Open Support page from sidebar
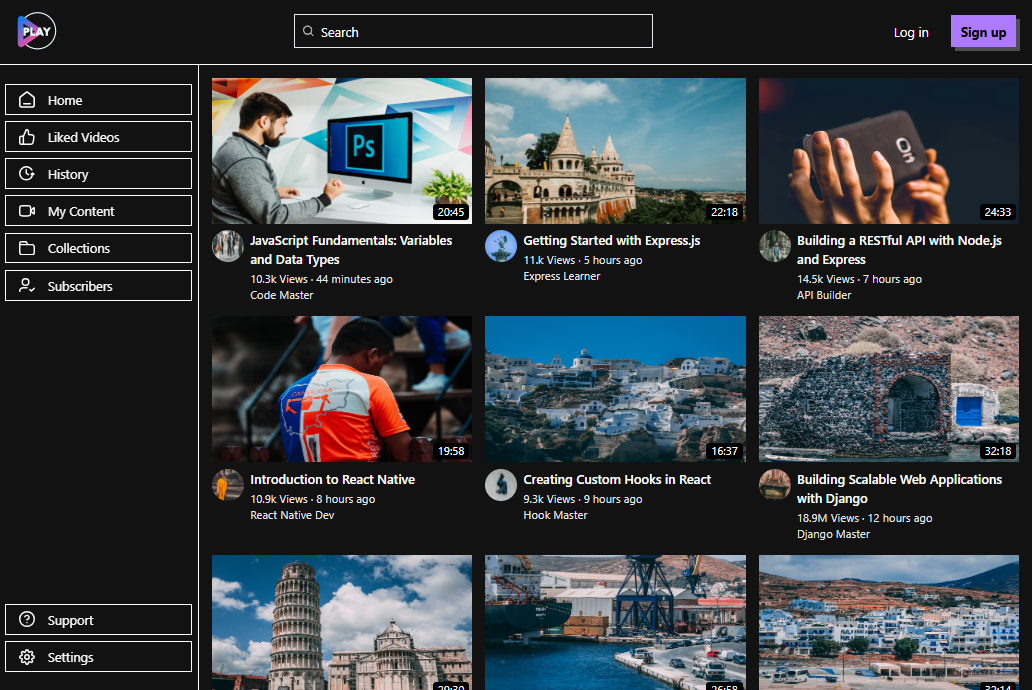Image resolution: width=1033 pixels, height=690 pixels. (98, 619)
